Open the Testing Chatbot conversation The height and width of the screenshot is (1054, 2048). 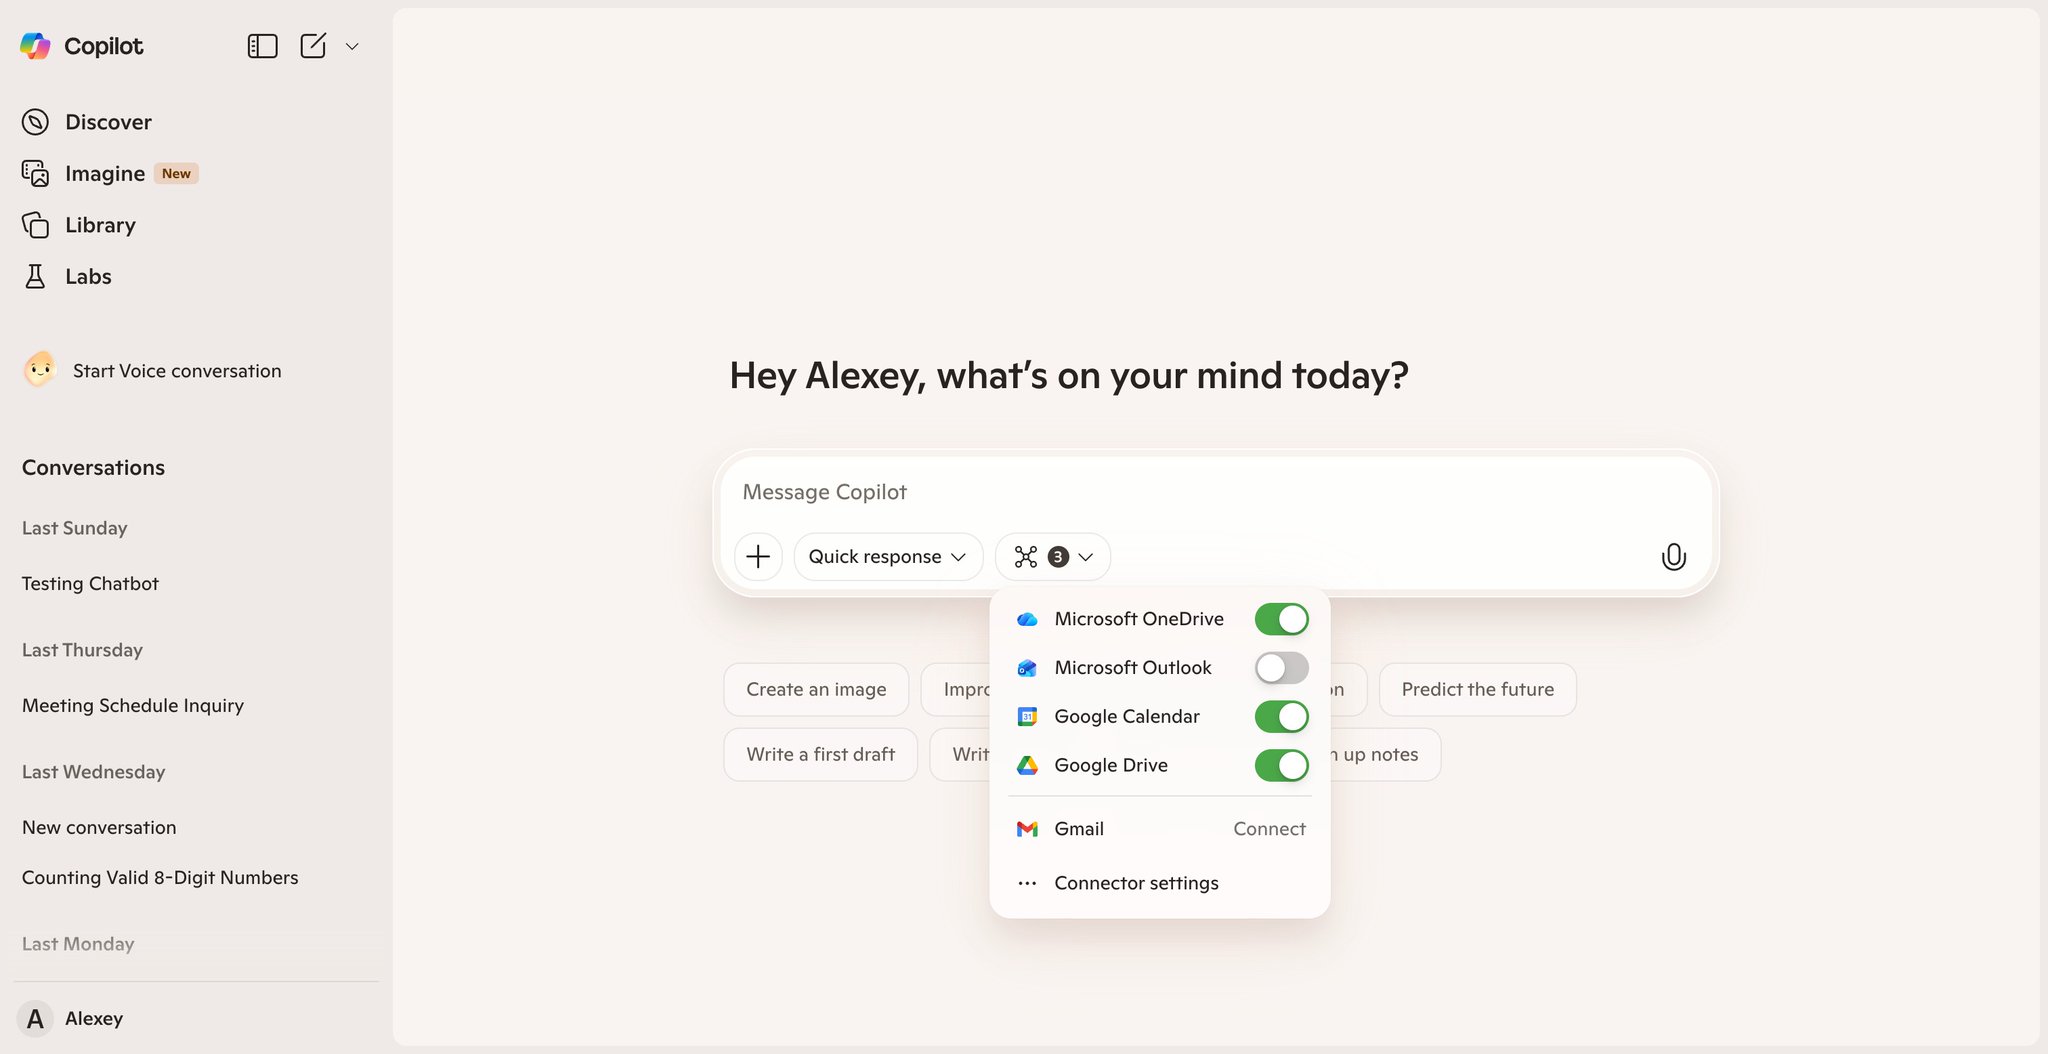[x=90, y=584]
